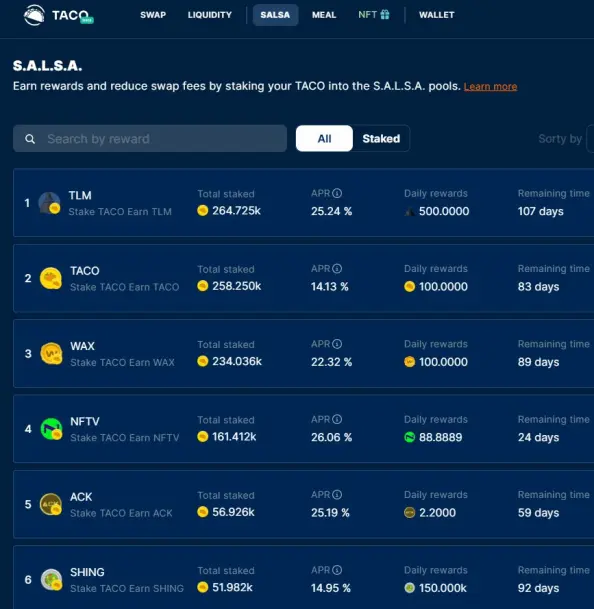Switch to the Staked filter
Viewport: 594px width, 609px height.
pyautogui.click(x=381, y=138)
